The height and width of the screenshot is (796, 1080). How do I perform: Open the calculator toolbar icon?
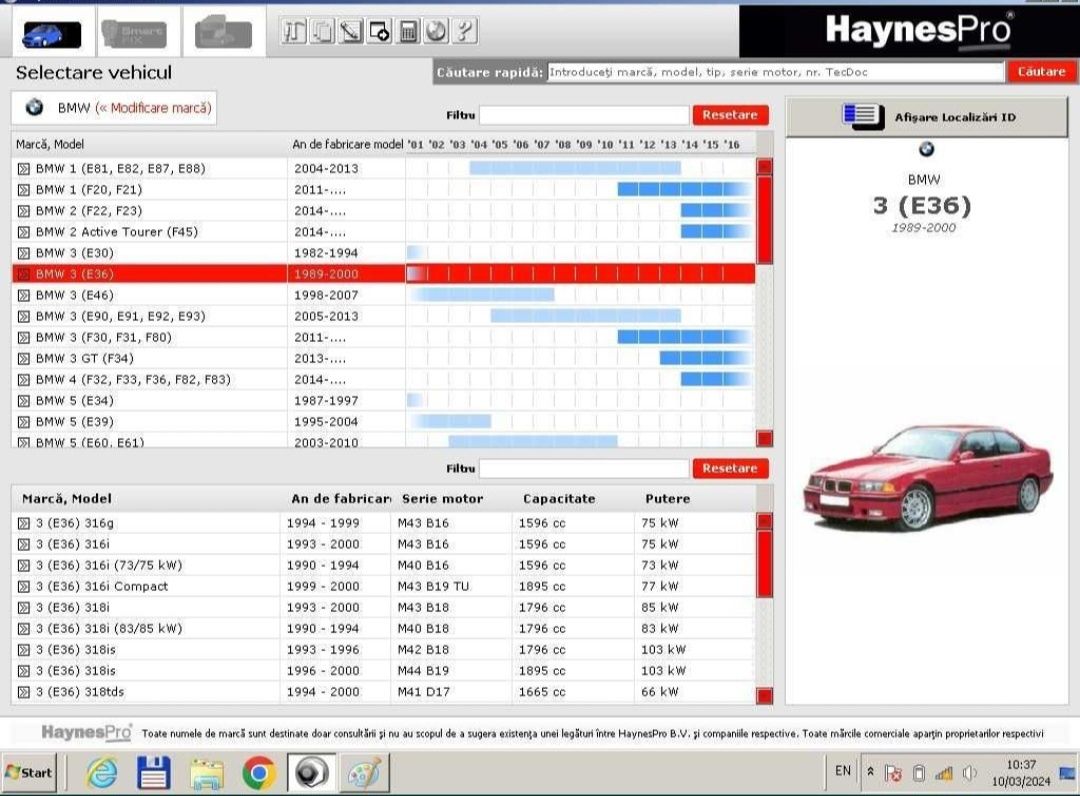point(408,32)
